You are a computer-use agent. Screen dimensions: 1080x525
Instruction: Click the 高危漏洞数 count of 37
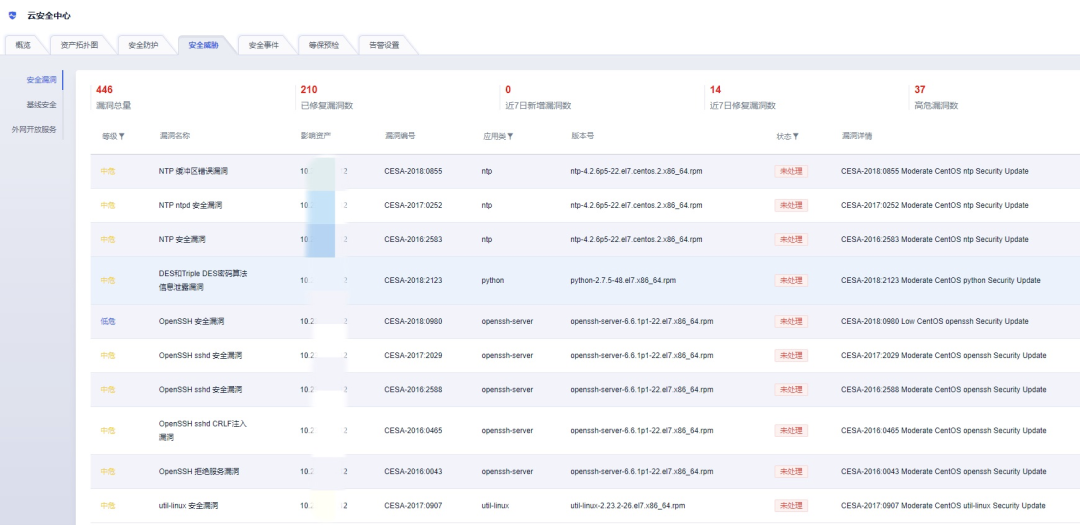pyautogui.click(x=919, y=90)
